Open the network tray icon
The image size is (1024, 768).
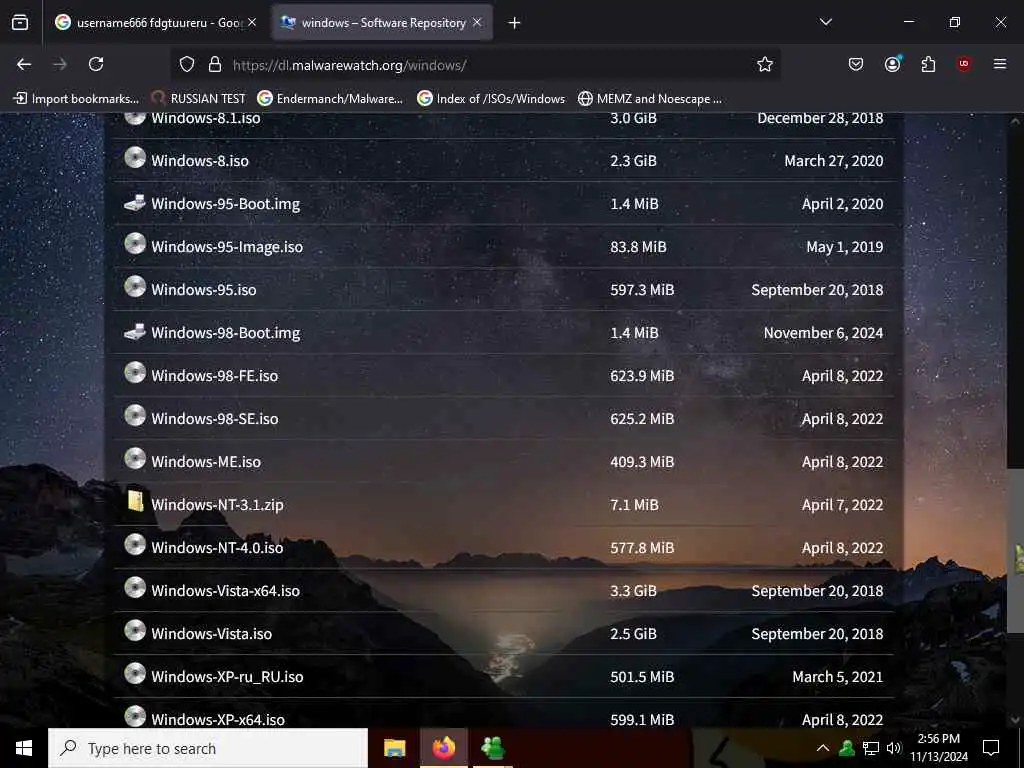[x=871, y=748]
